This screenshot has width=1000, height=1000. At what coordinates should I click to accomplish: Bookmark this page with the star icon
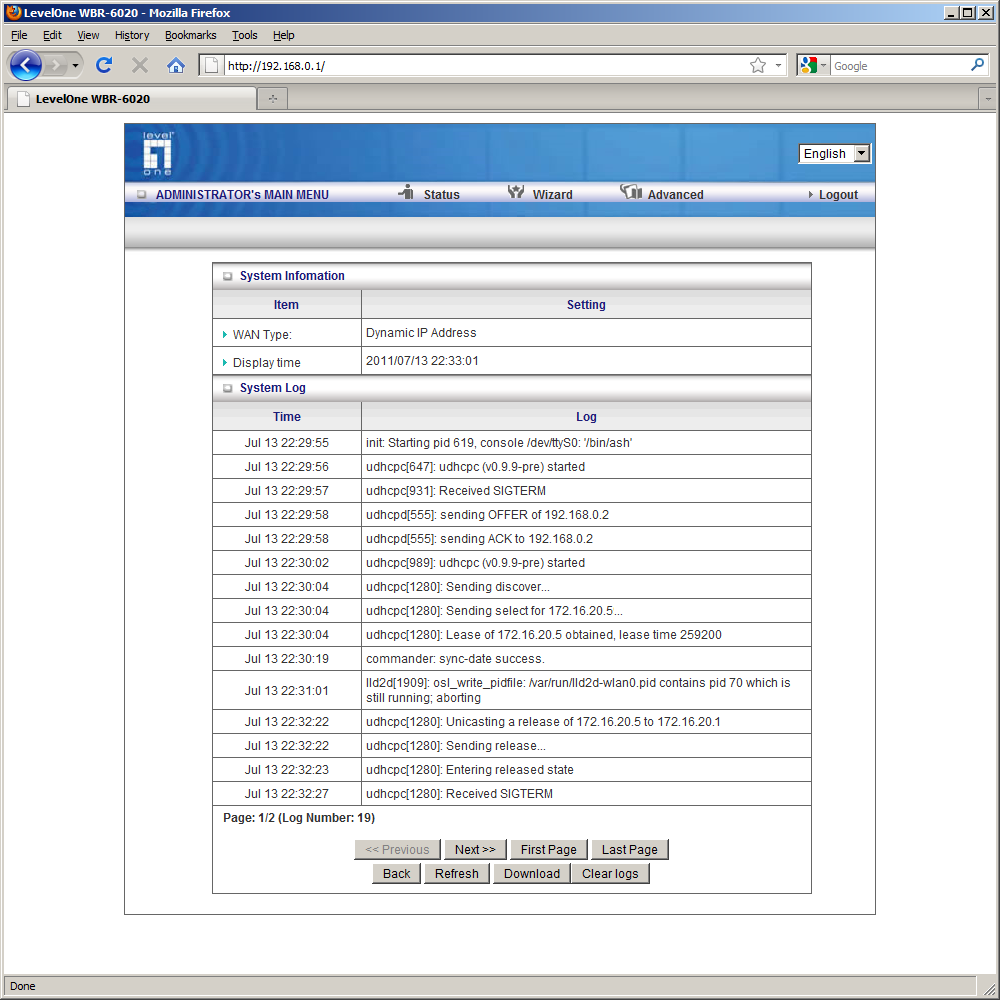point(758,65)
